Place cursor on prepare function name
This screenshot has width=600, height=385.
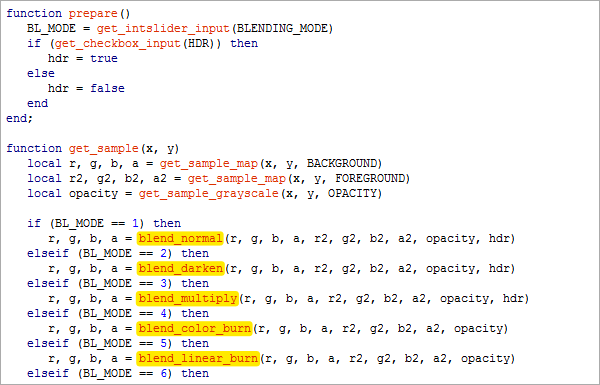[93, 14]
